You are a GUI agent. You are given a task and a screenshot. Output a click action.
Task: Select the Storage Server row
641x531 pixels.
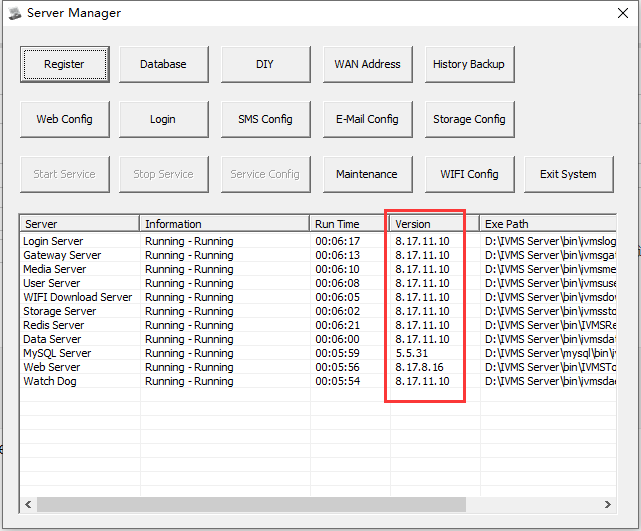318,311
